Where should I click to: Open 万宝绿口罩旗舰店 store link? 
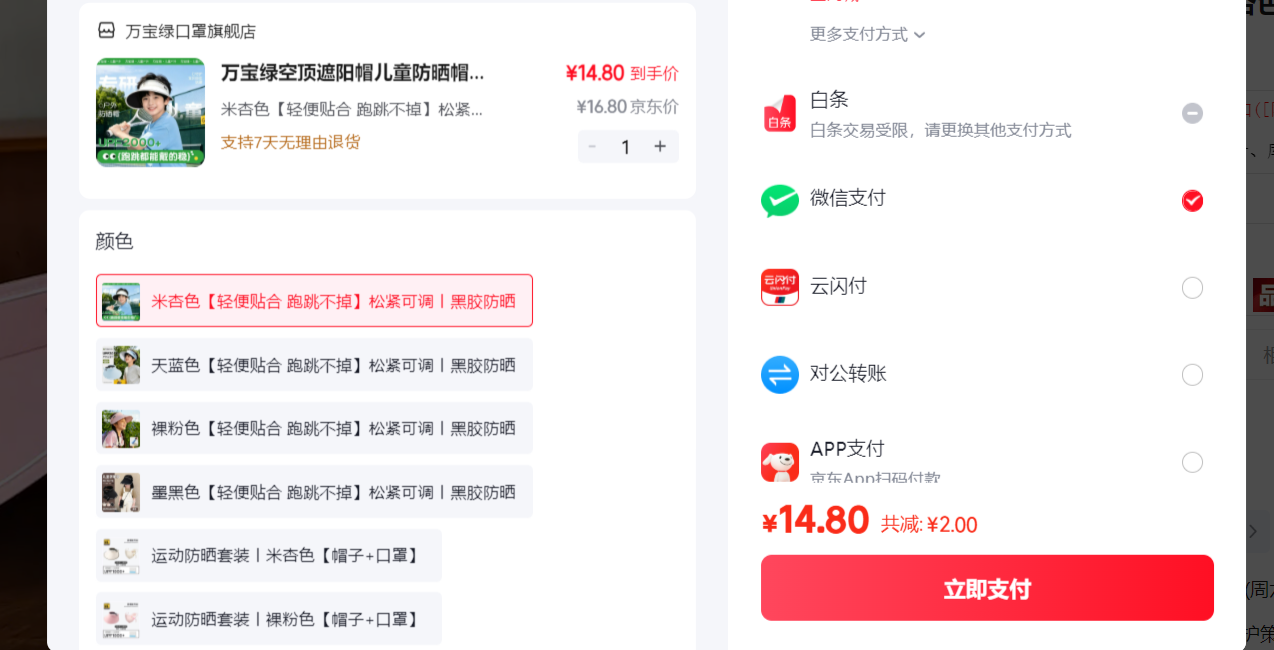(x=191, y=31)
